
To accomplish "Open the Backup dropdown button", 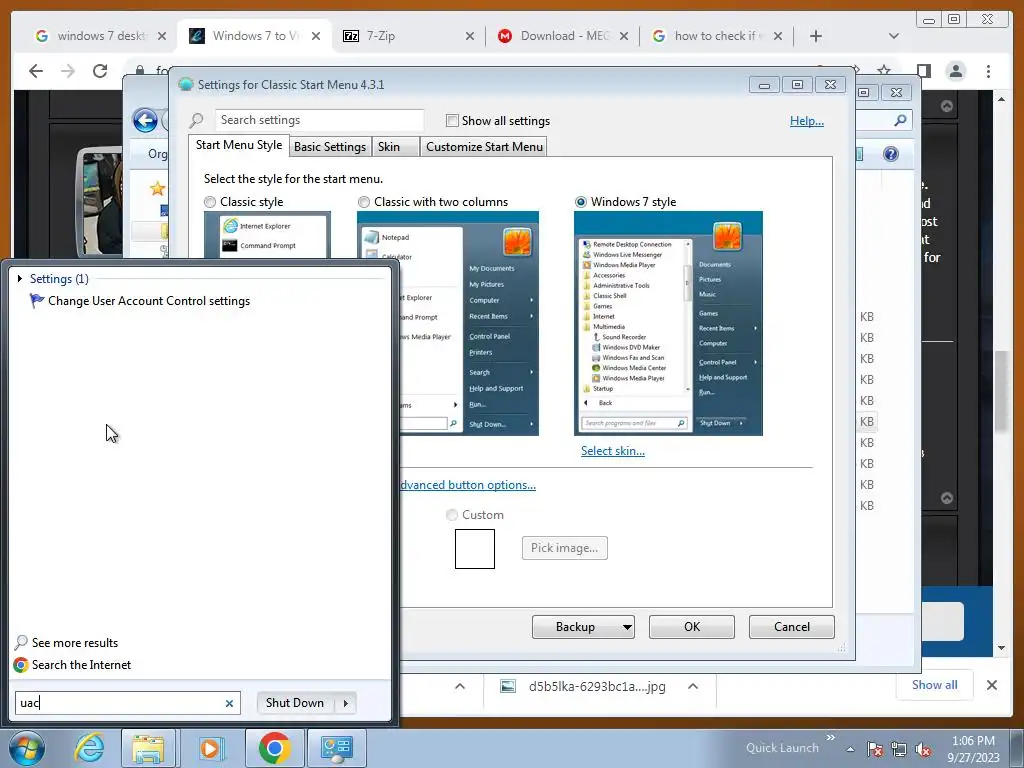I will pyautogui.click(x=583, y=627).
